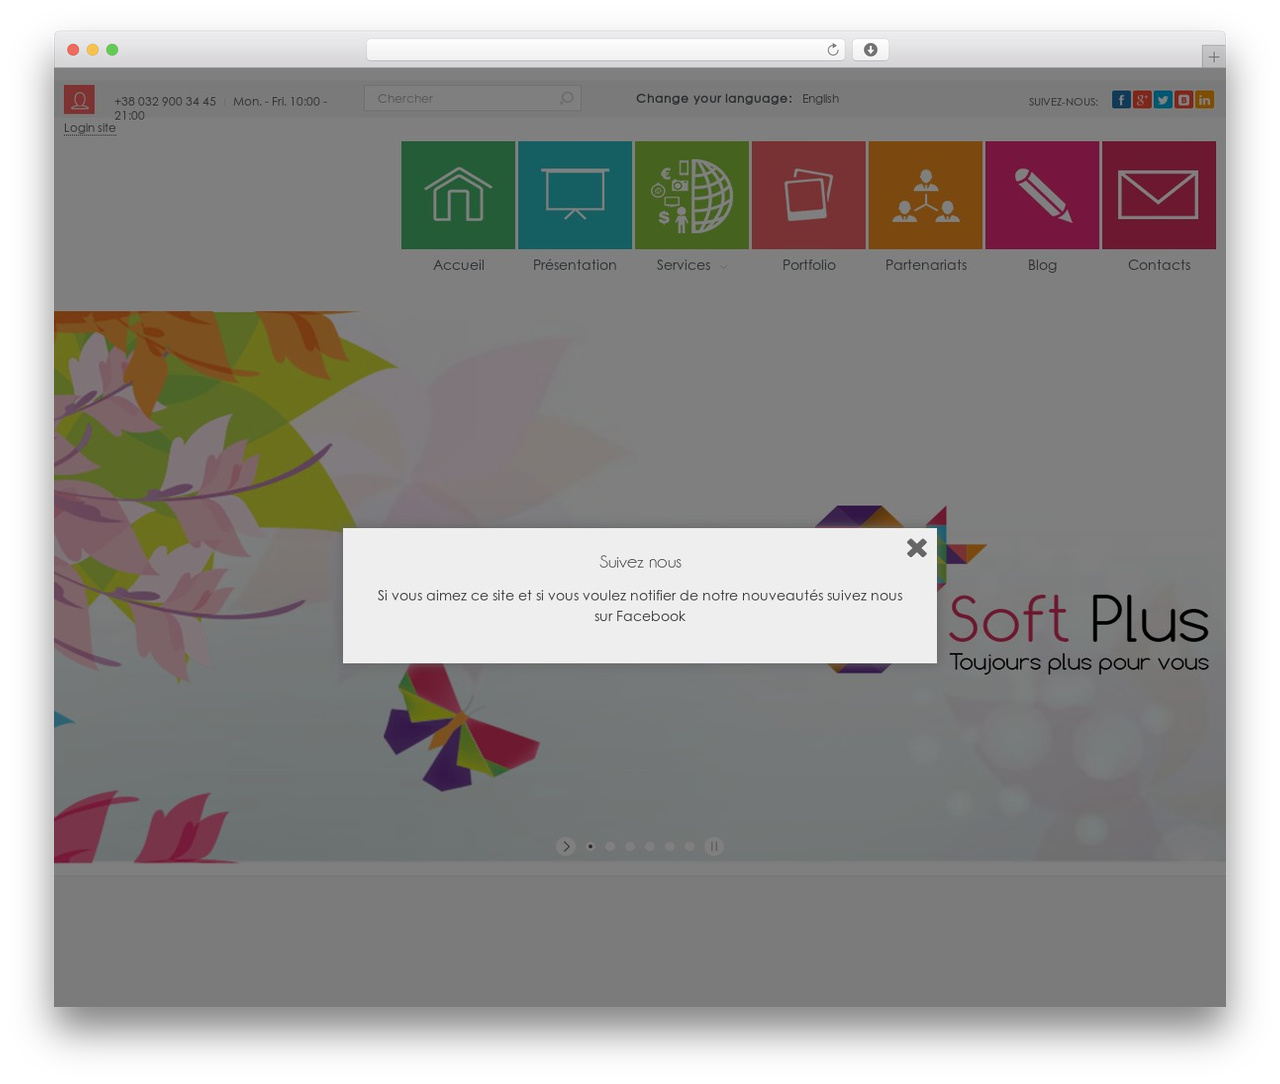Click the Chercher search field
Screen dimensions: 1280x1084
click(472, 98)
